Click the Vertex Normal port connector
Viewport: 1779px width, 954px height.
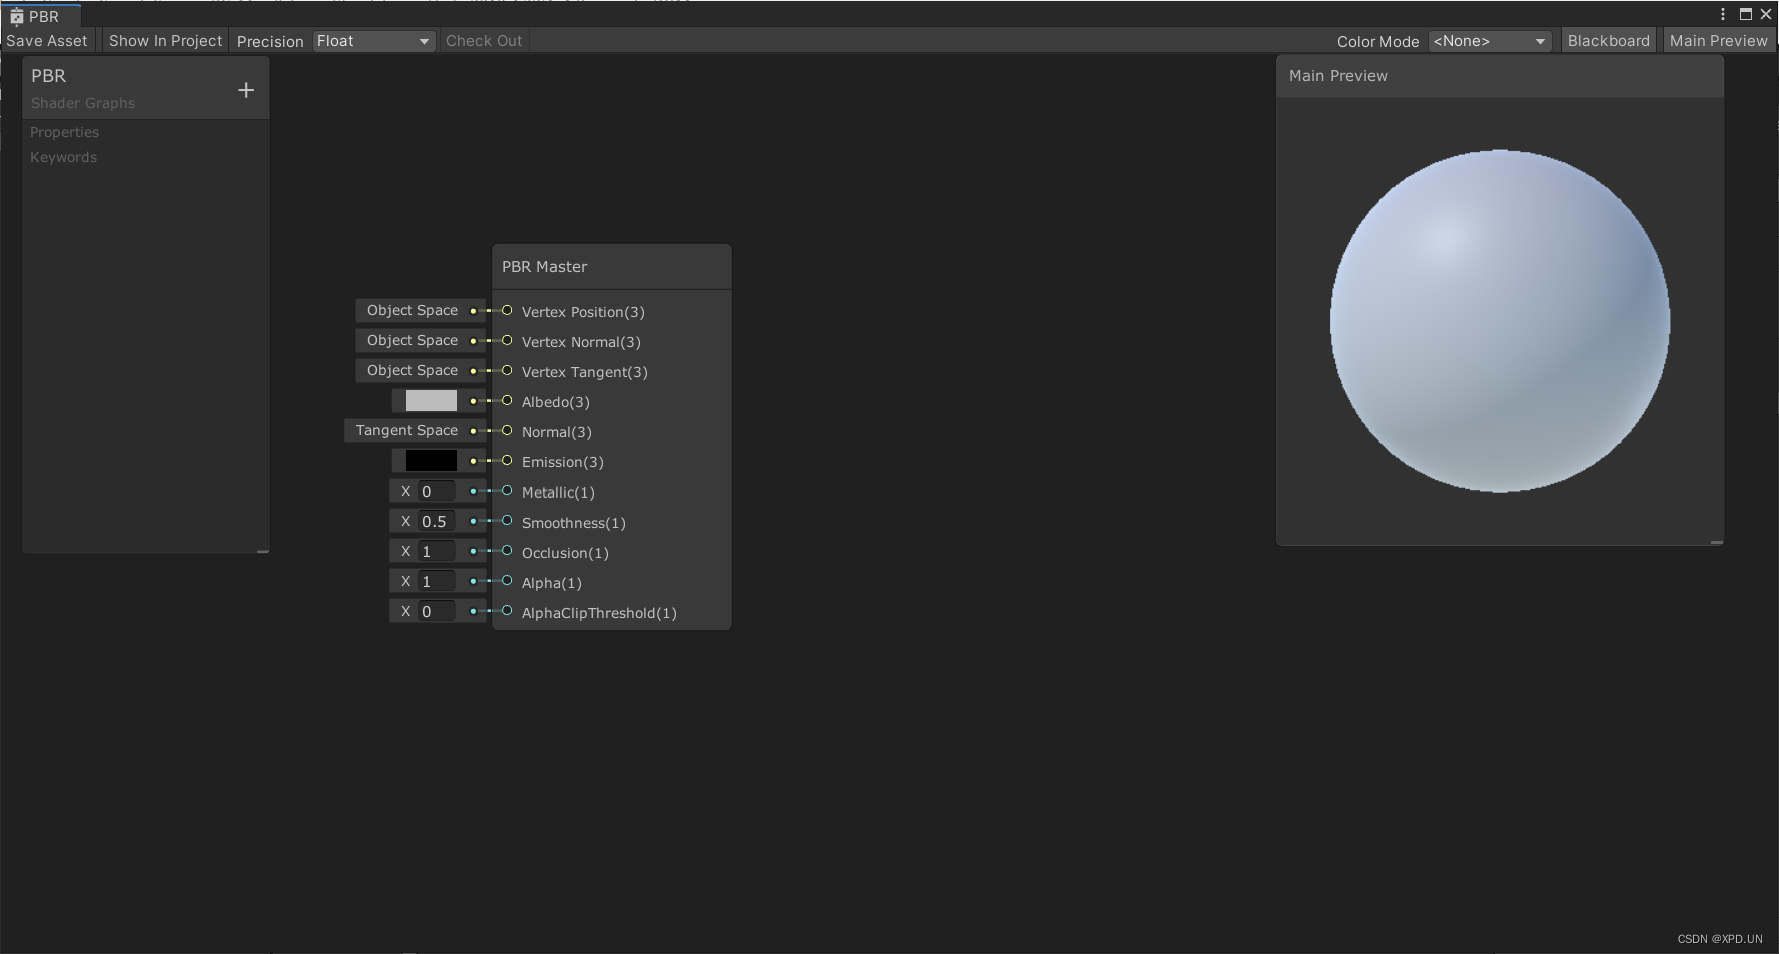[x=505, y=341]
